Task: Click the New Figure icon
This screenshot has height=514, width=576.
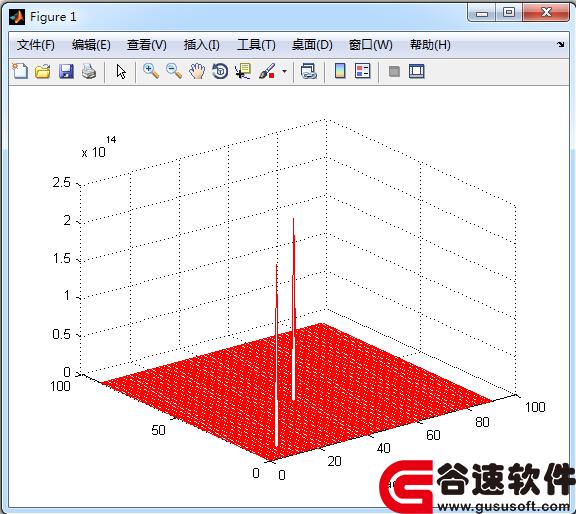Action: pos(20,71)
